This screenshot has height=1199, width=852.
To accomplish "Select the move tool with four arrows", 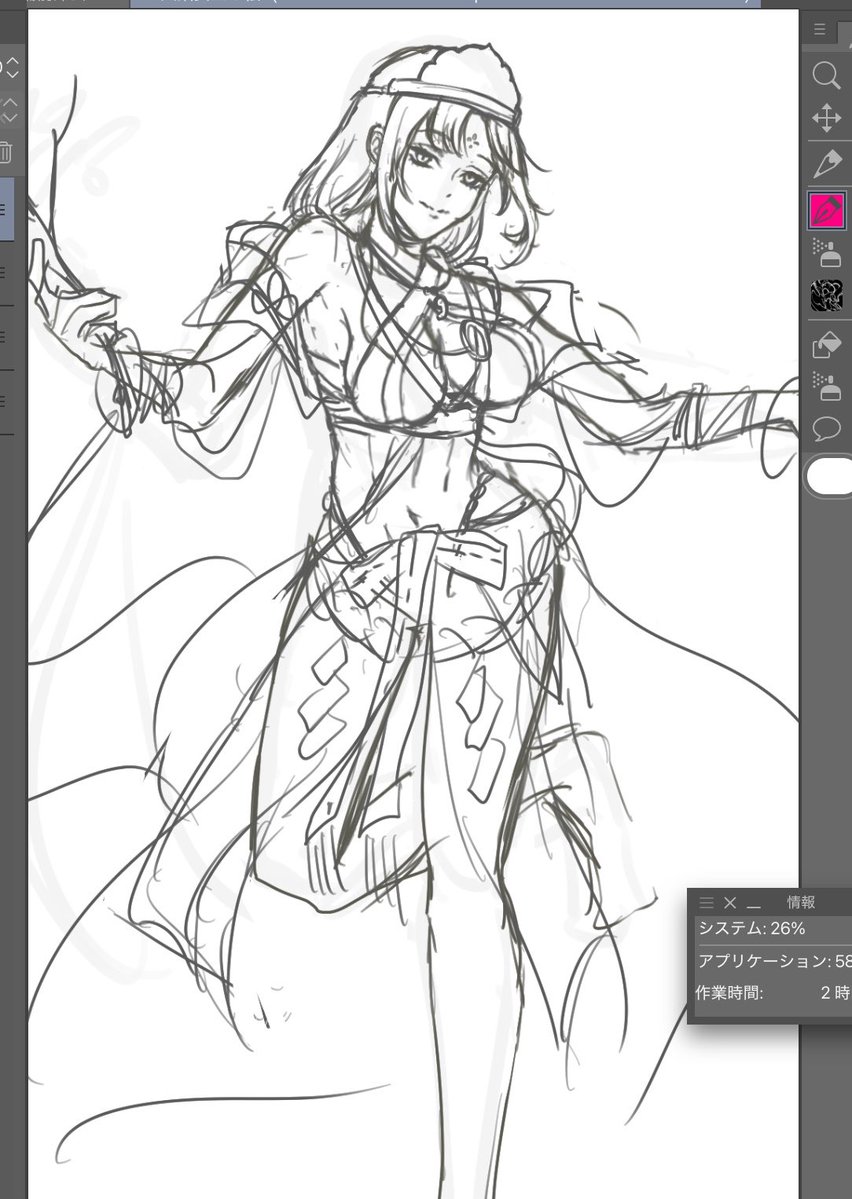I will (826, 119).
